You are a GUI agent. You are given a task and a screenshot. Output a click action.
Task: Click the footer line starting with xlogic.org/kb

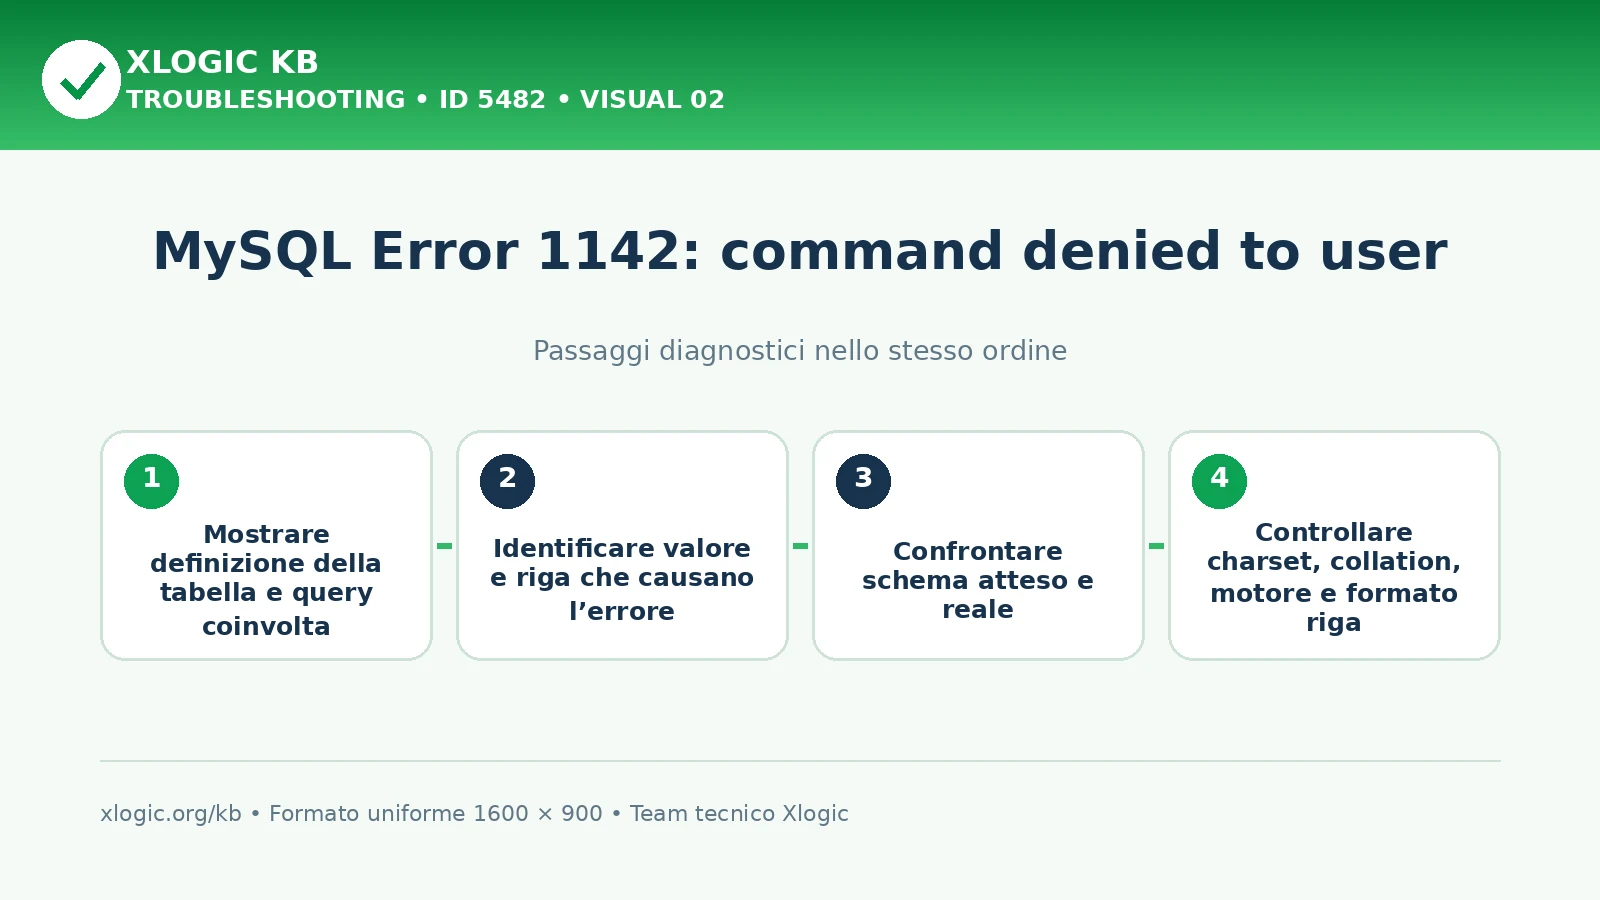(x=474, y=814)
